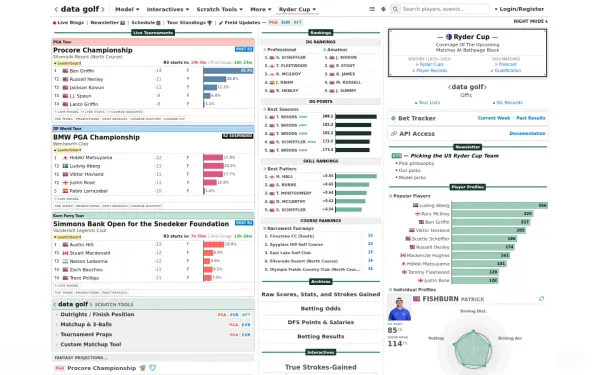
Task: Click Pablo Larrazabal's Spain flag icon
Action: 65,191
